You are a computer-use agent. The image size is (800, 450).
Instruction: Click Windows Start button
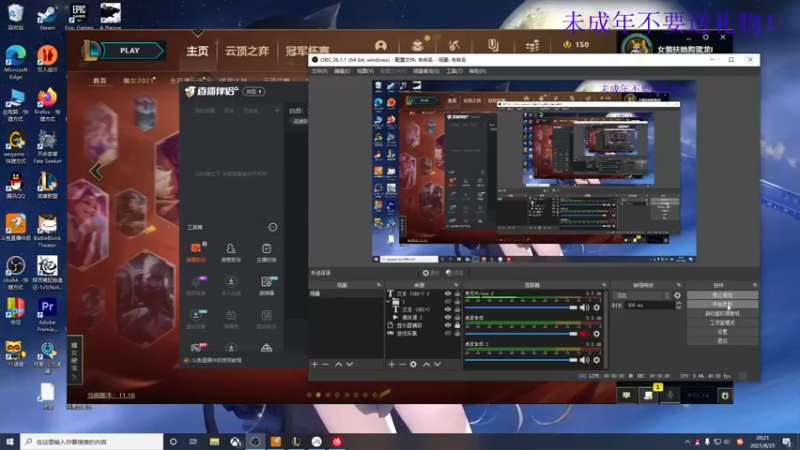tap(10, 441)
